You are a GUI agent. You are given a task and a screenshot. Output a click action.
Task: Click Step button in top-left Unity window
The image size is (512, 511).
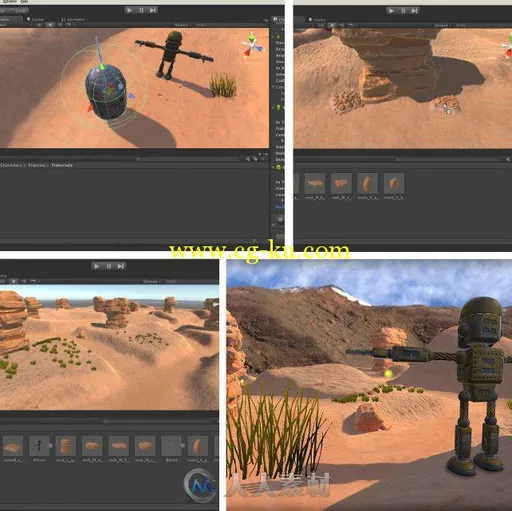click(153, 10)
